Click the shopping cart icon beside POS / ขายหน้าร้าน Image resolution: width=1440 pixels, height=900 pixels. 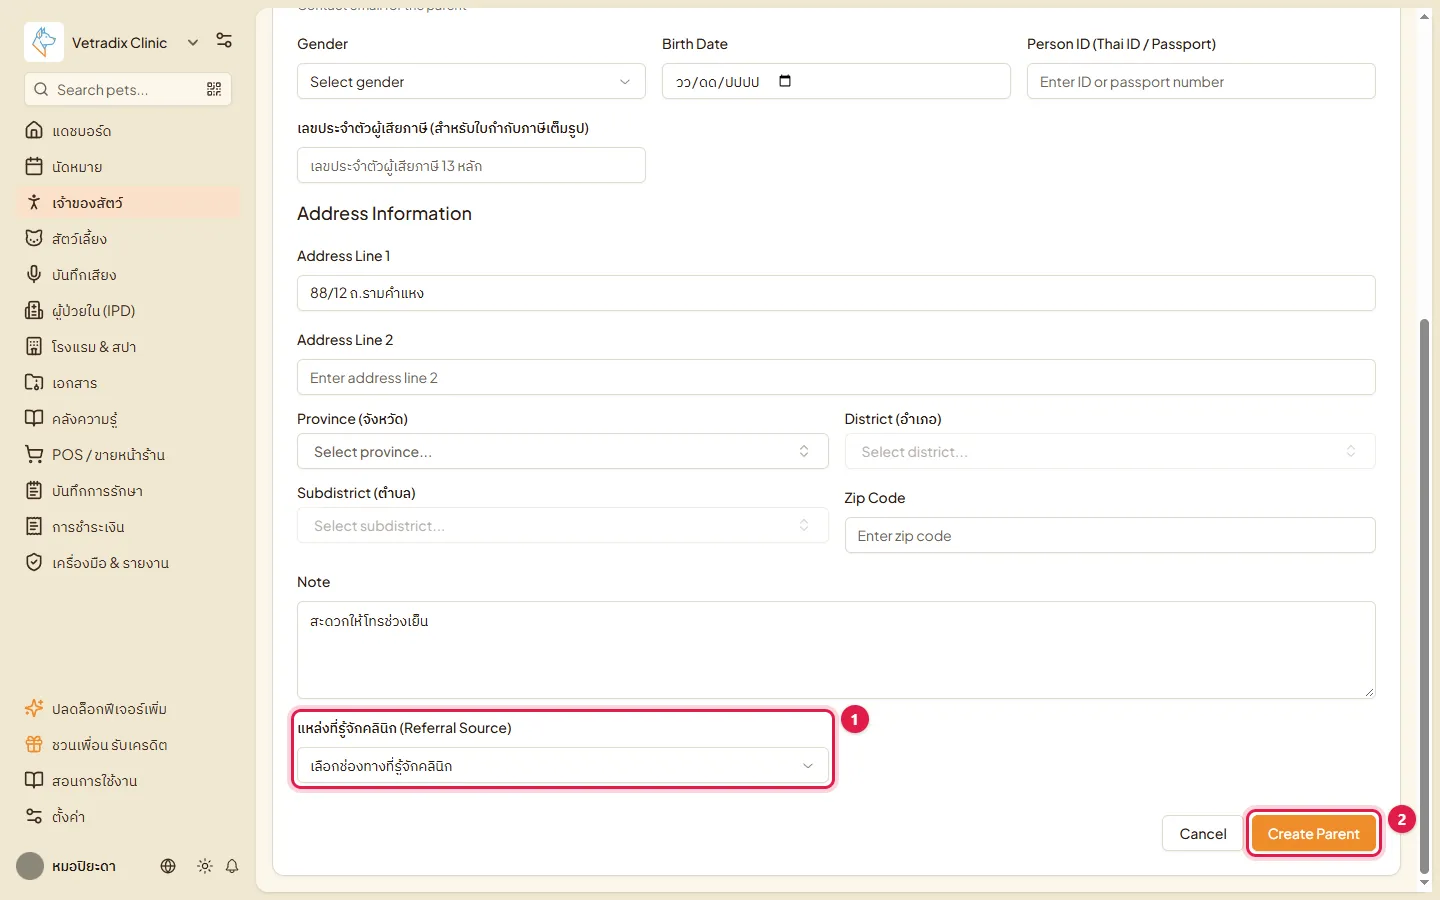pos(34,454)
